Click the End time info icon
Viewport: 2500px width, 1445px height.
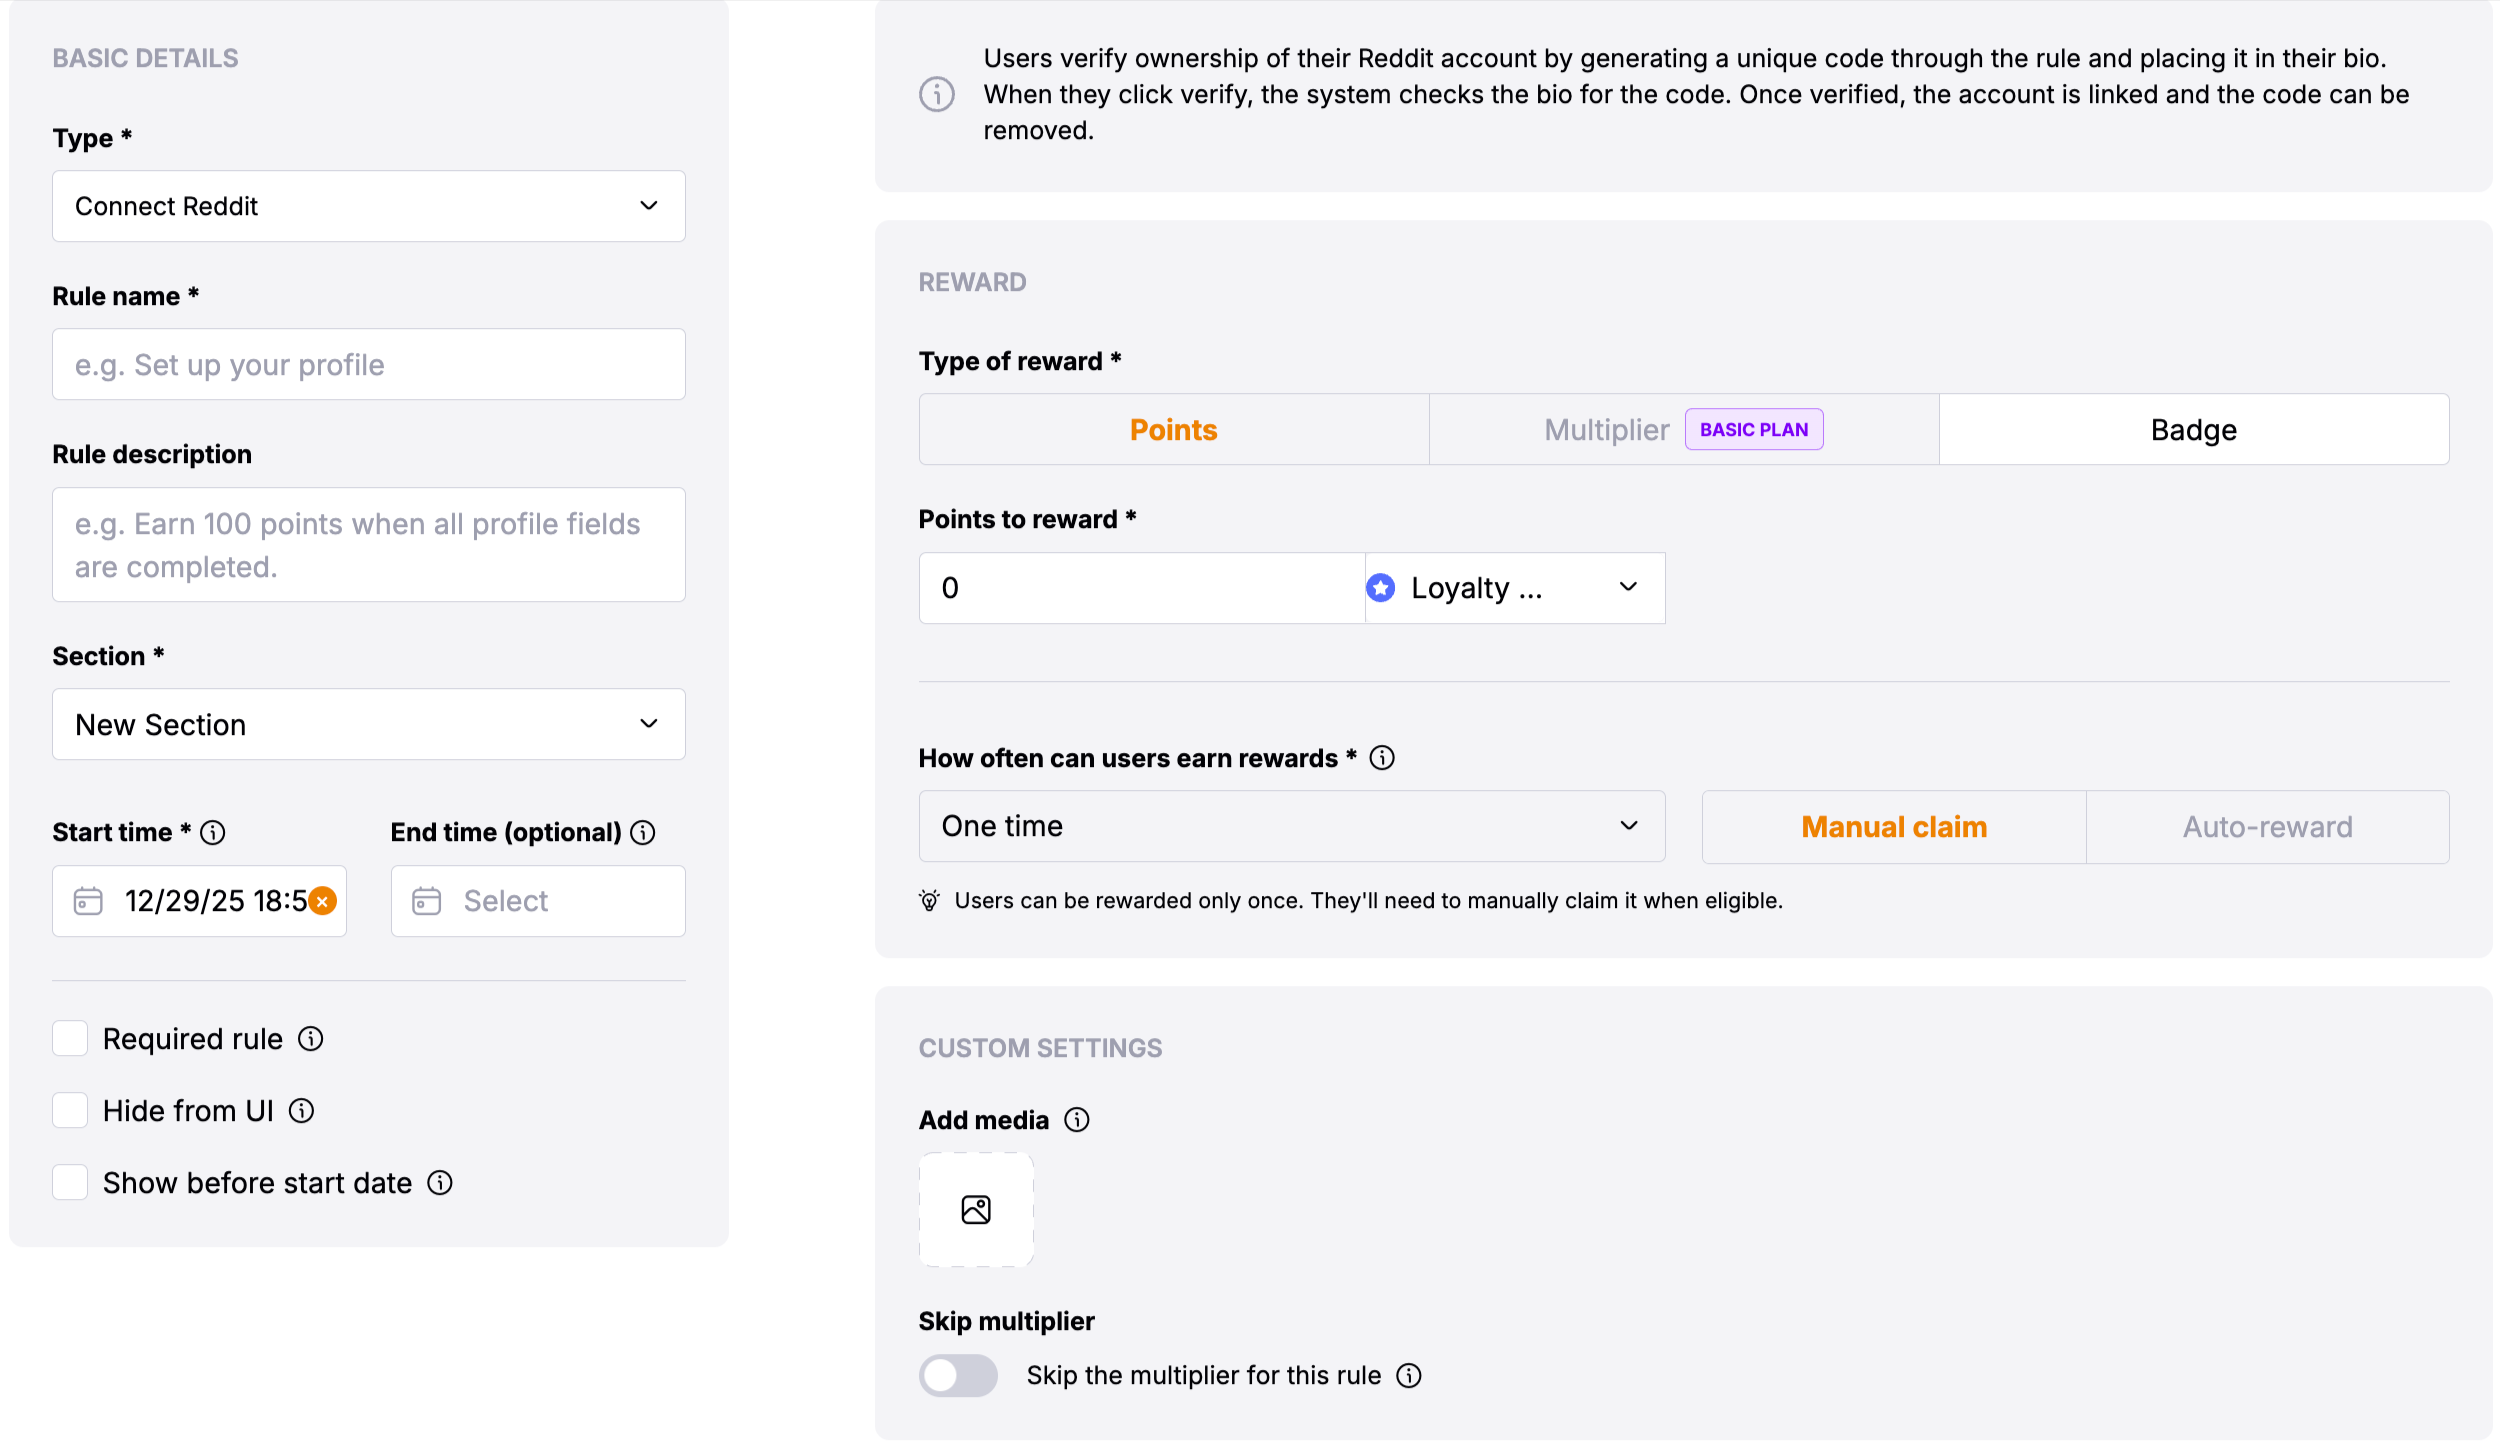[643, 832]
